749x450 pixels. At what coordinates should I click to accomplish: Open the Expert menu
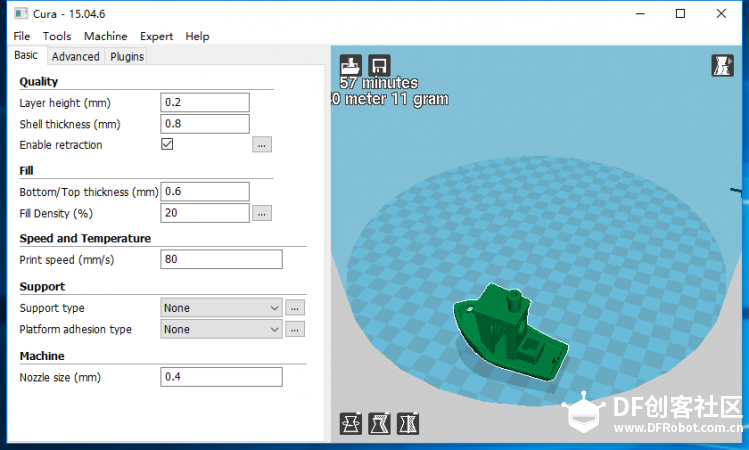[156, 36]
